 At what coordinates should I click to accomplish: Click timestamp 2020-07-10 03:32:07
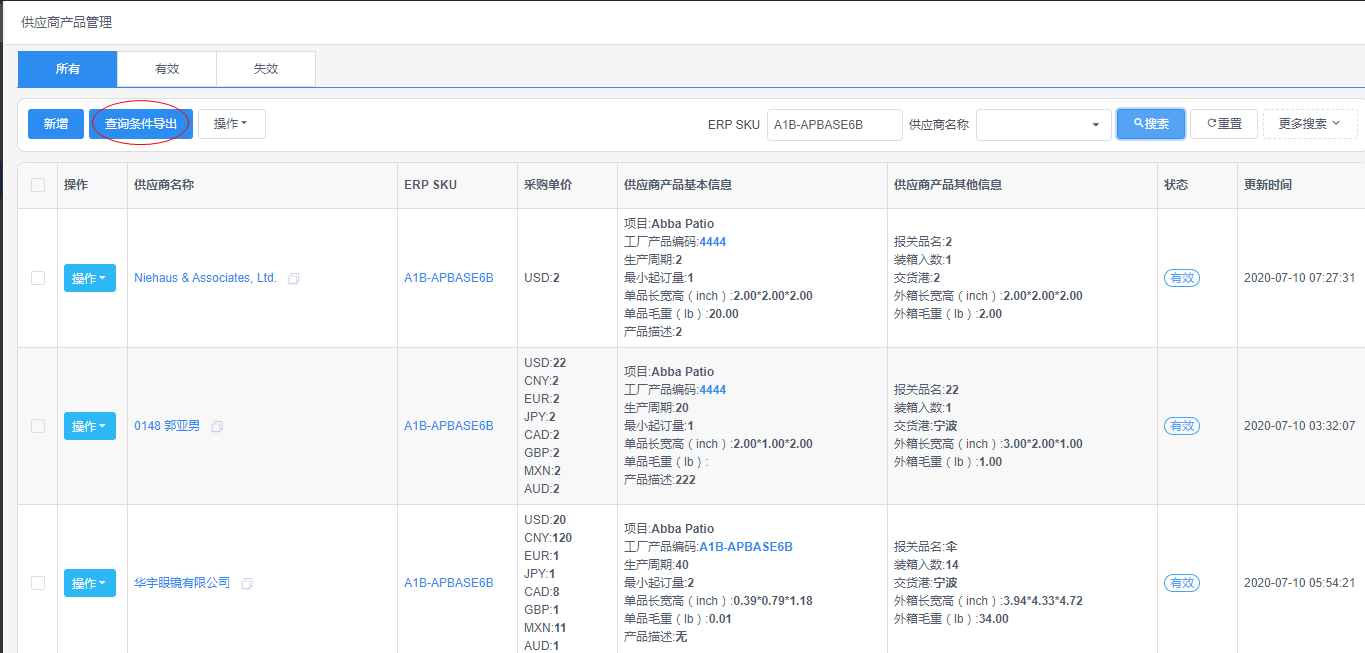point(1299,426)
